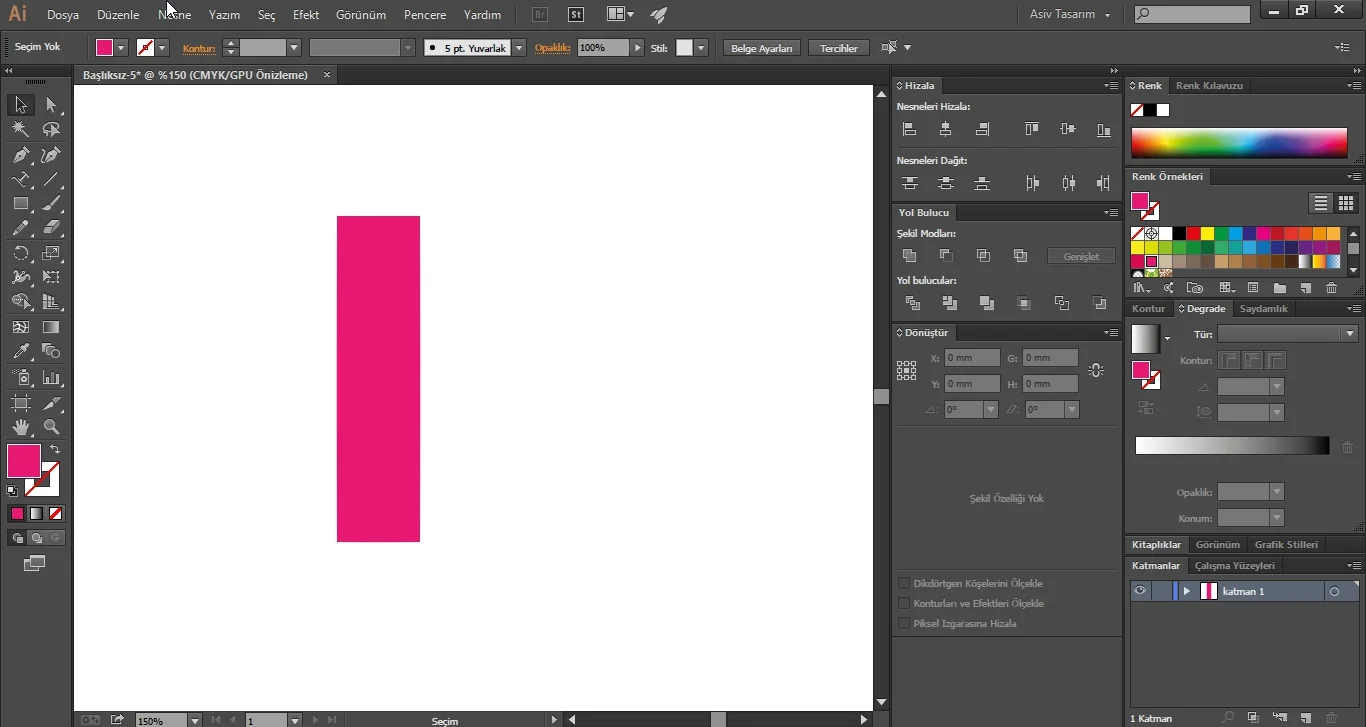Open Stil dropdown arrow
This screenshot has width=1366, height=727.
click(701, 48)
